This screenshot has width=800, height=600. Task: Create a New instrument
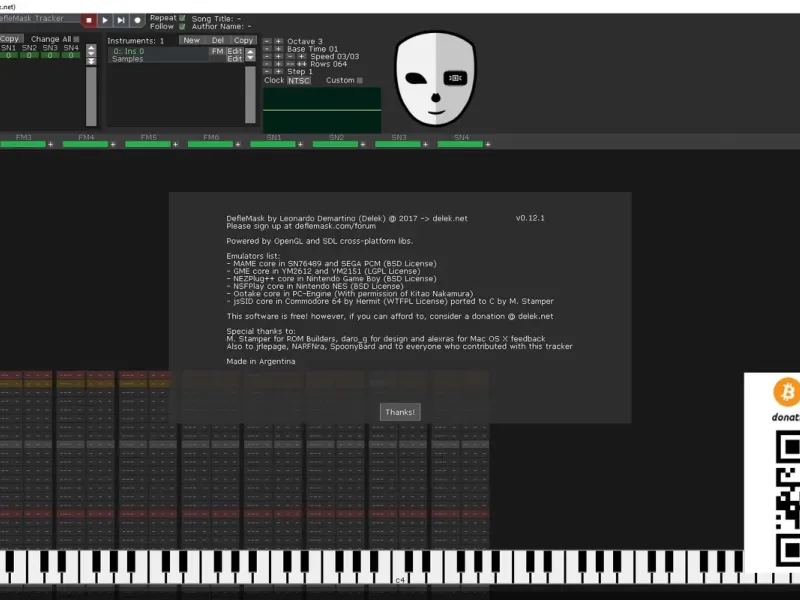[x=192, y=40]
